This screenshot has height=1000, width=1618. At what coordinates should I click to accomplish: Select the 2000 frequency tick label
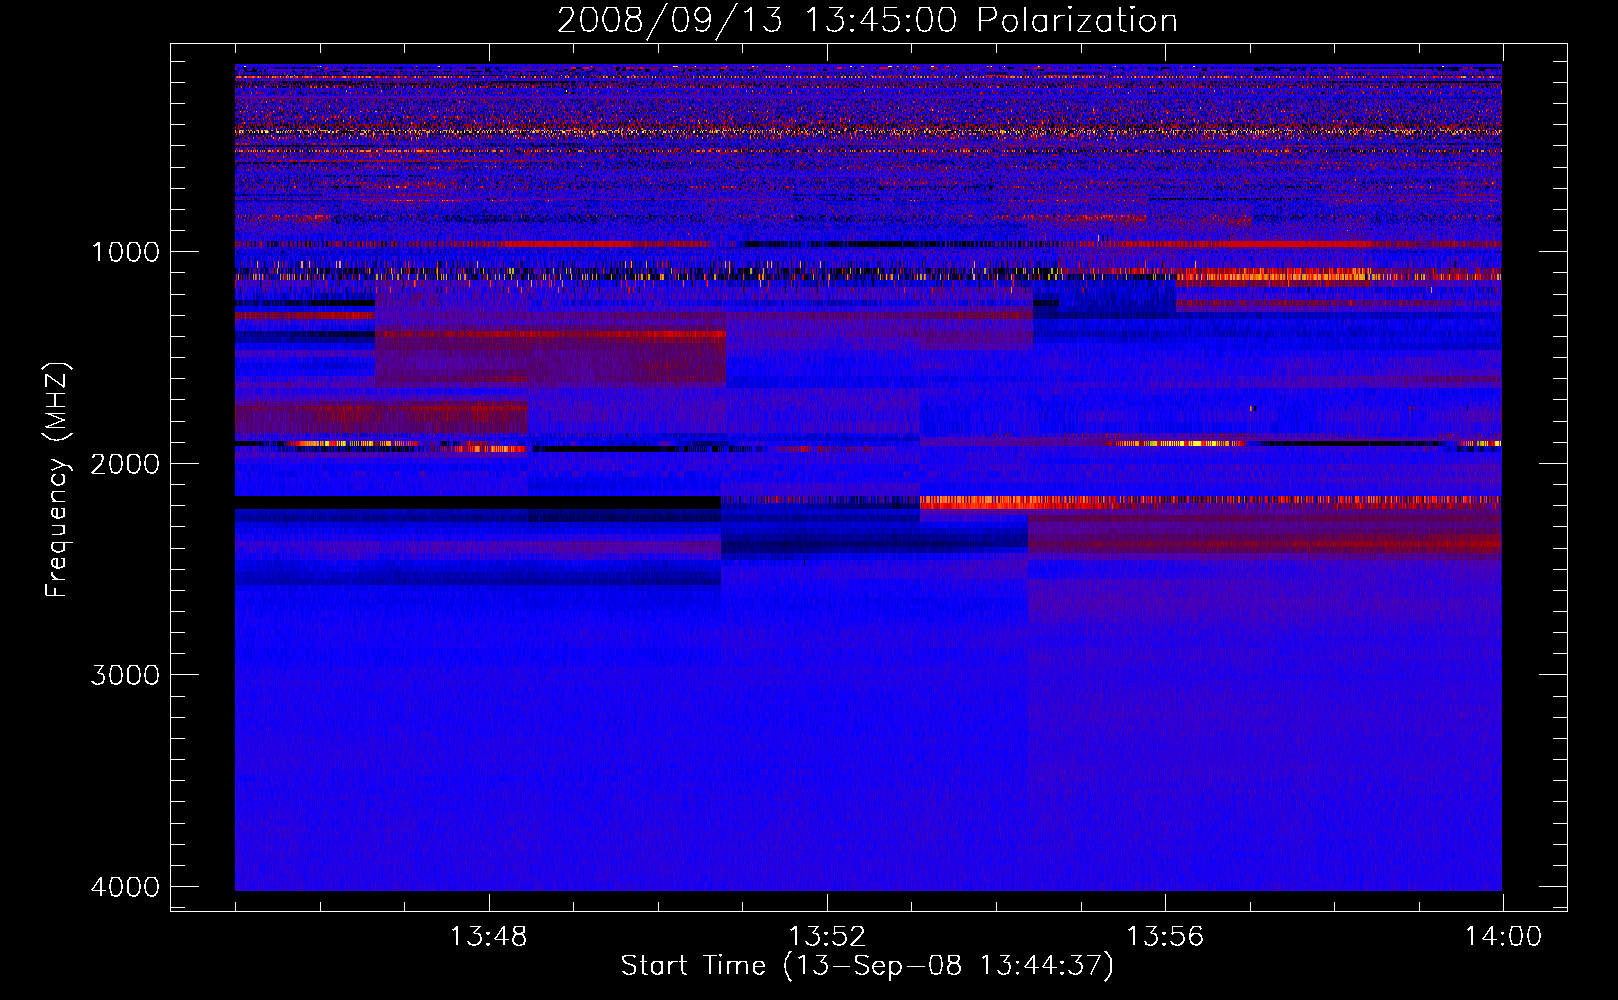(x=125, y=463)
